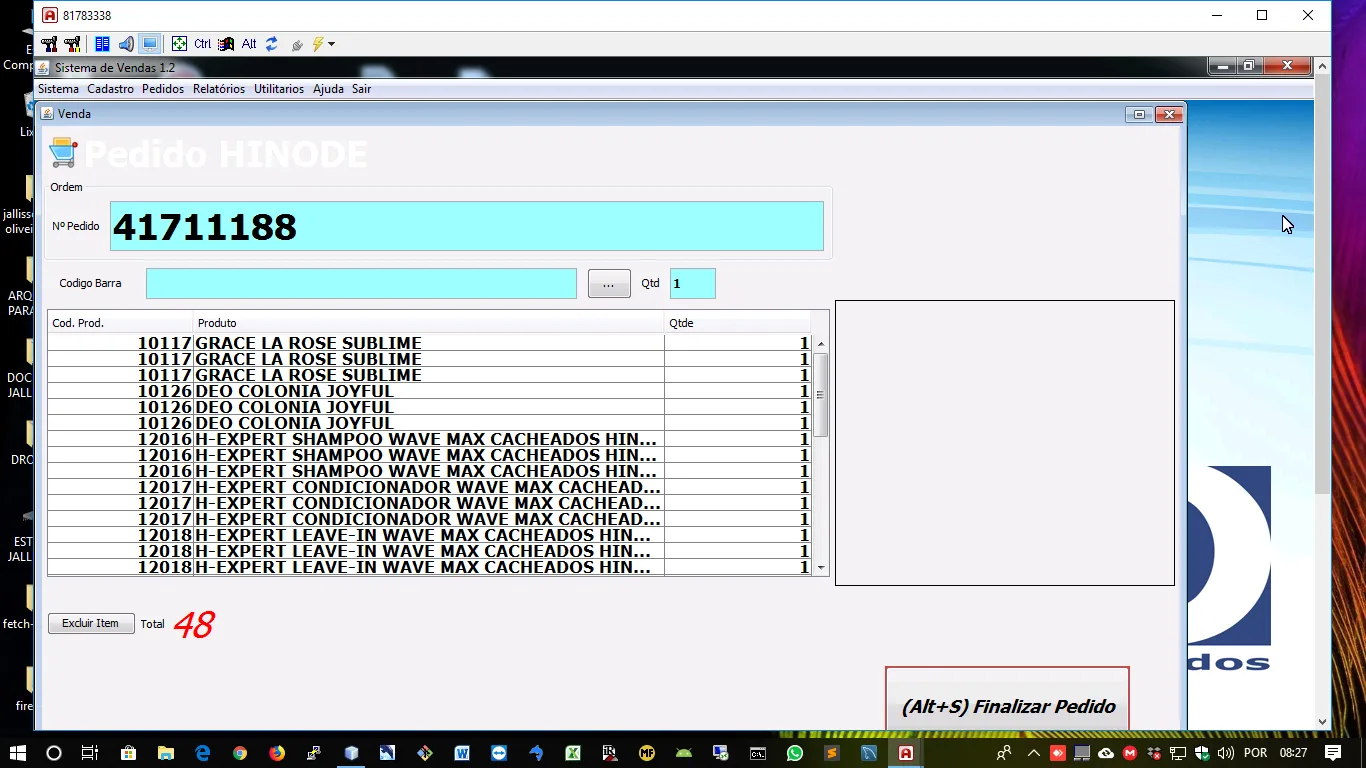This screenshot has height=768, width=1366.
Task: Open Sublime Text from the taskbar
Action: [832, 753]
